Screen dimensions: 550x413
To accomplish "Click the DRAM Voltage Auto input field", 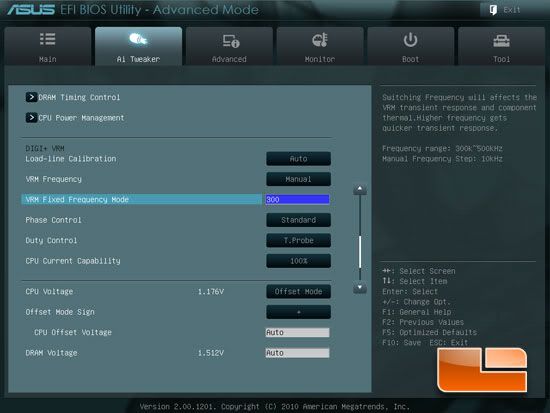I will point(297,353).
